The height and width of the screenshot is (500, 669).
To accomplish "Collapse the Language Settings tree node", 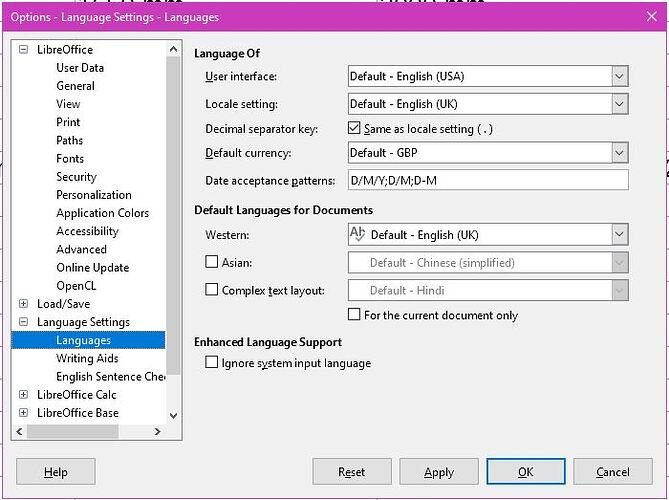I will (23, 322).
